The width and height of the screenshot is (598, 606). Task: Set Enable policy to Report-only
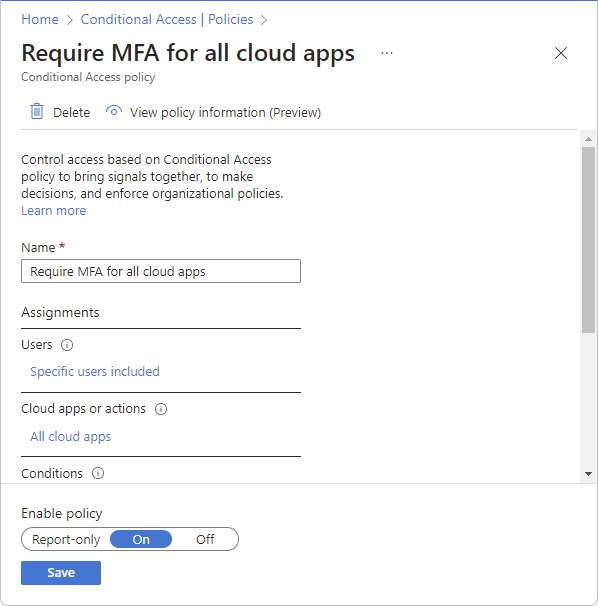coord(66,539)
